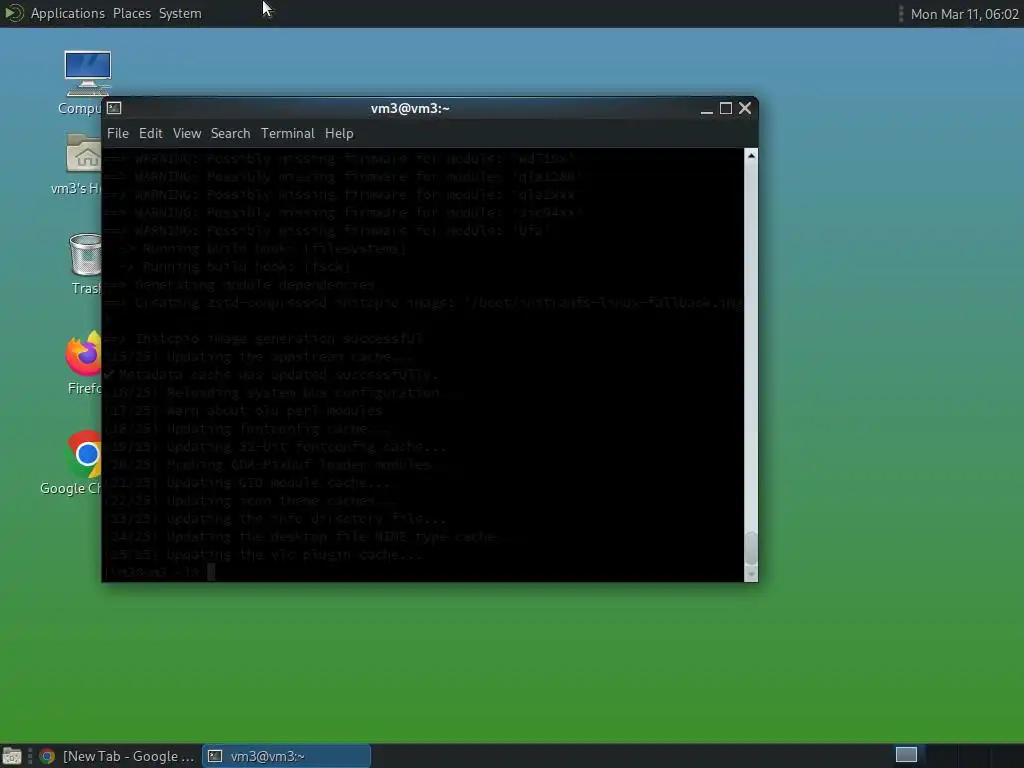Click show desktop icon in bottom panel
1024x768 pixels.
pos(12,756)
